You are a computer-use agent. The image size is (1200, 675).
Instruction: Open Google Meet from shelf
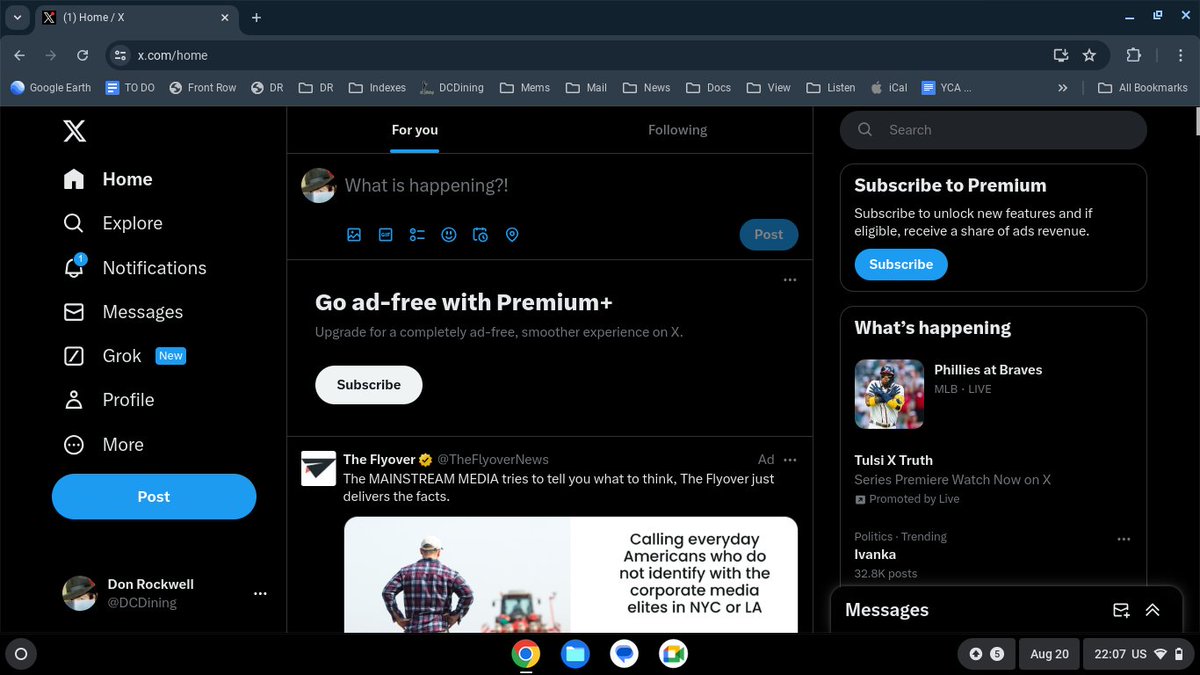[674, 654]
